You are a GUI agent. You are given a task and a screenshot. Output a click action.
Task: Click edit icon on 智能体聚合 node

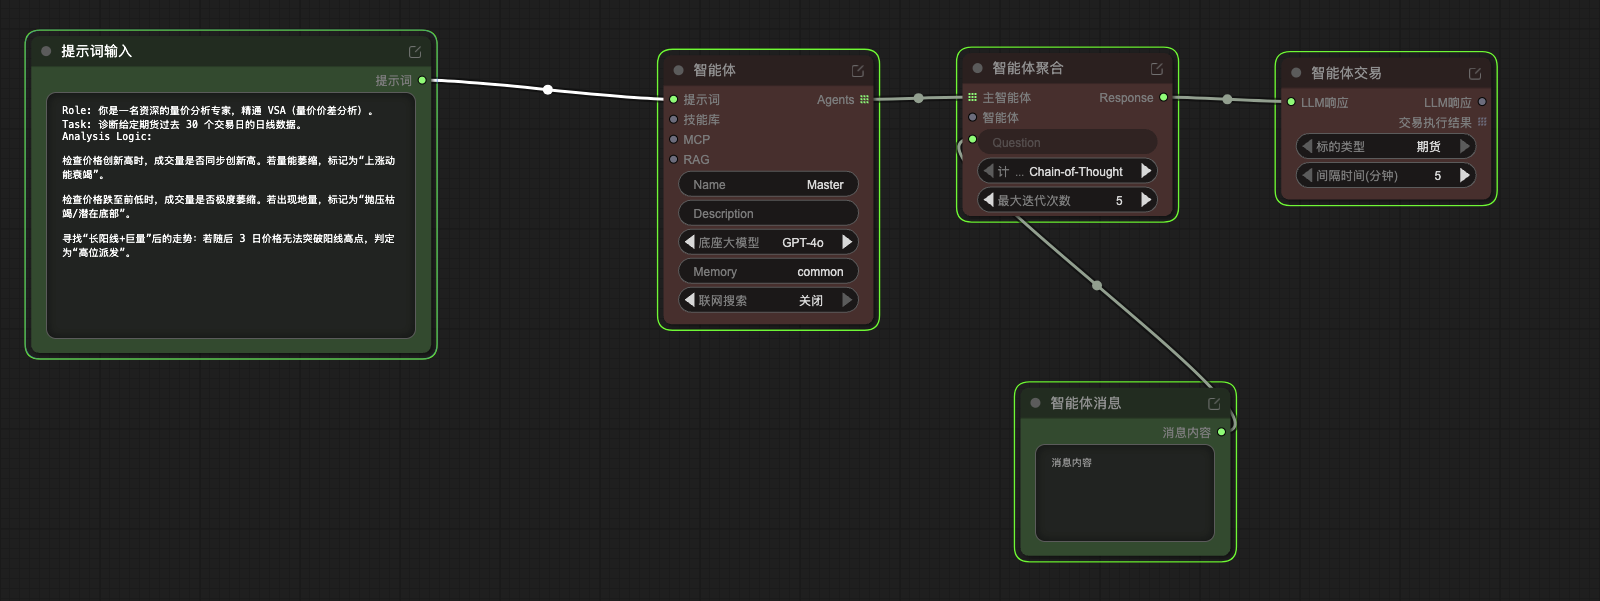click(1156, 69)
